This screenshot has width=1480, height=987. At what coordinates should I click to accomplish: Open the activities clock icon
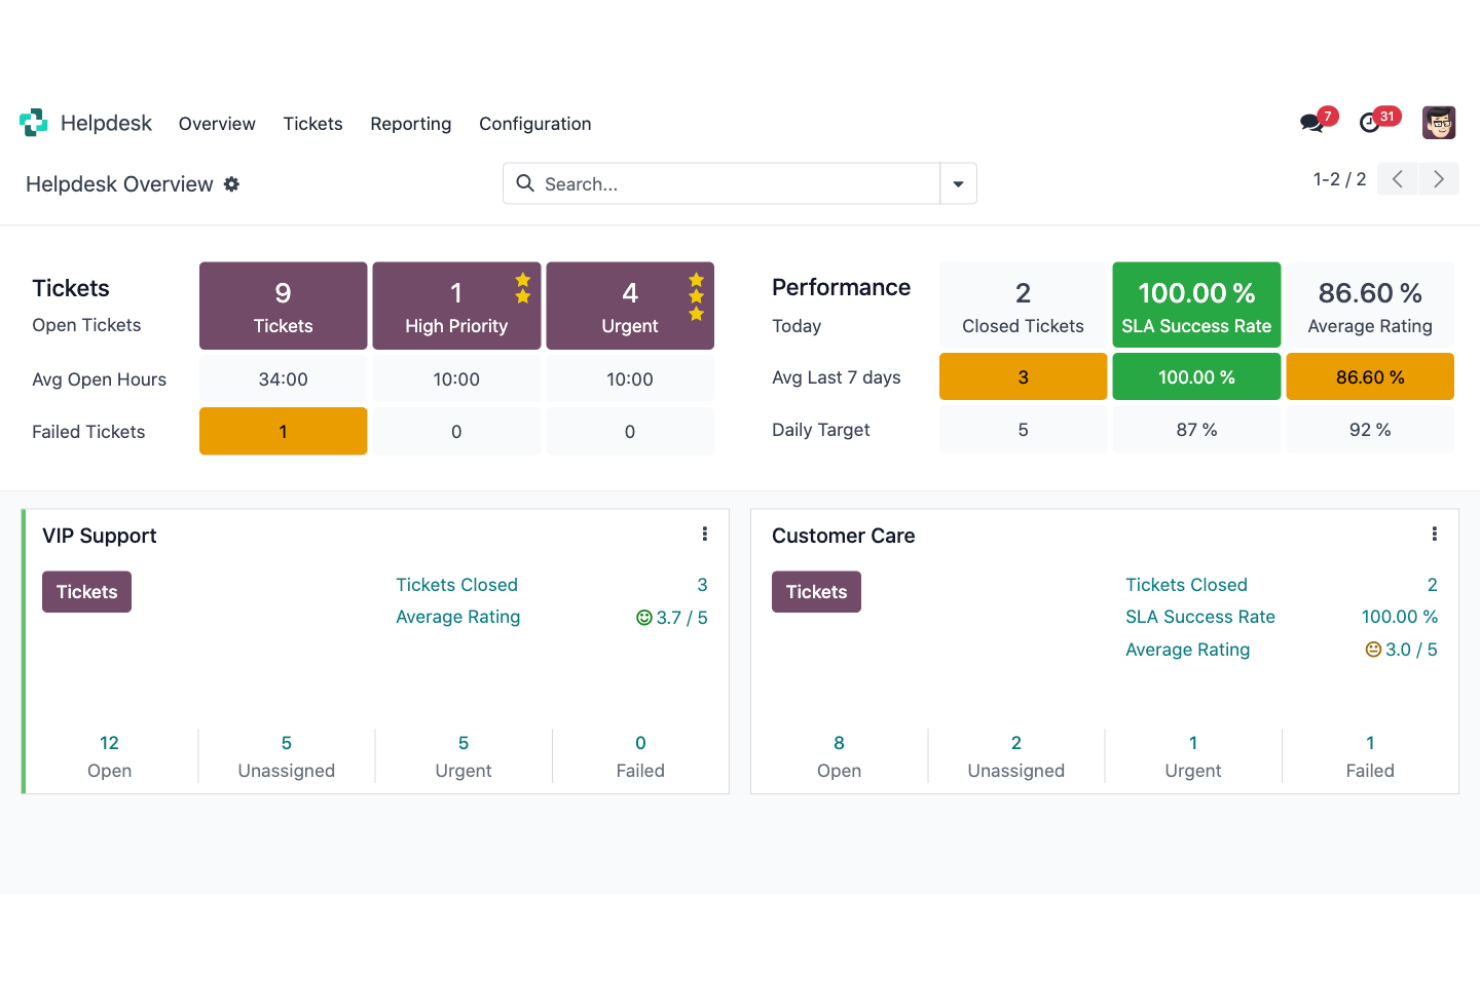[x=1369, y=123]
